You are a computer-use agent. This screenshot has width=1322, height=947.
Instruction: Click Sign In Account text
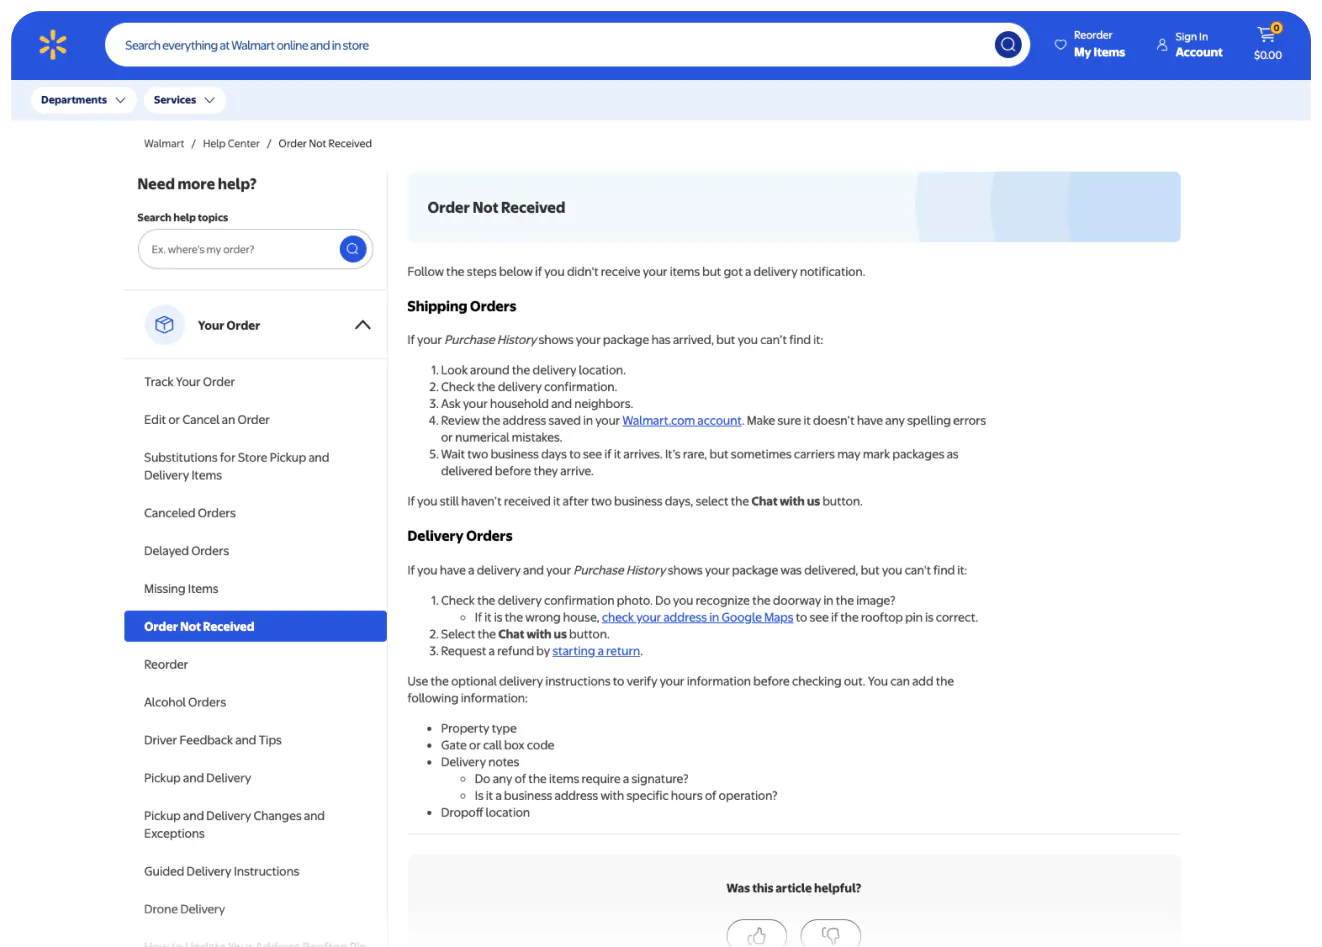click(1199, 45)
